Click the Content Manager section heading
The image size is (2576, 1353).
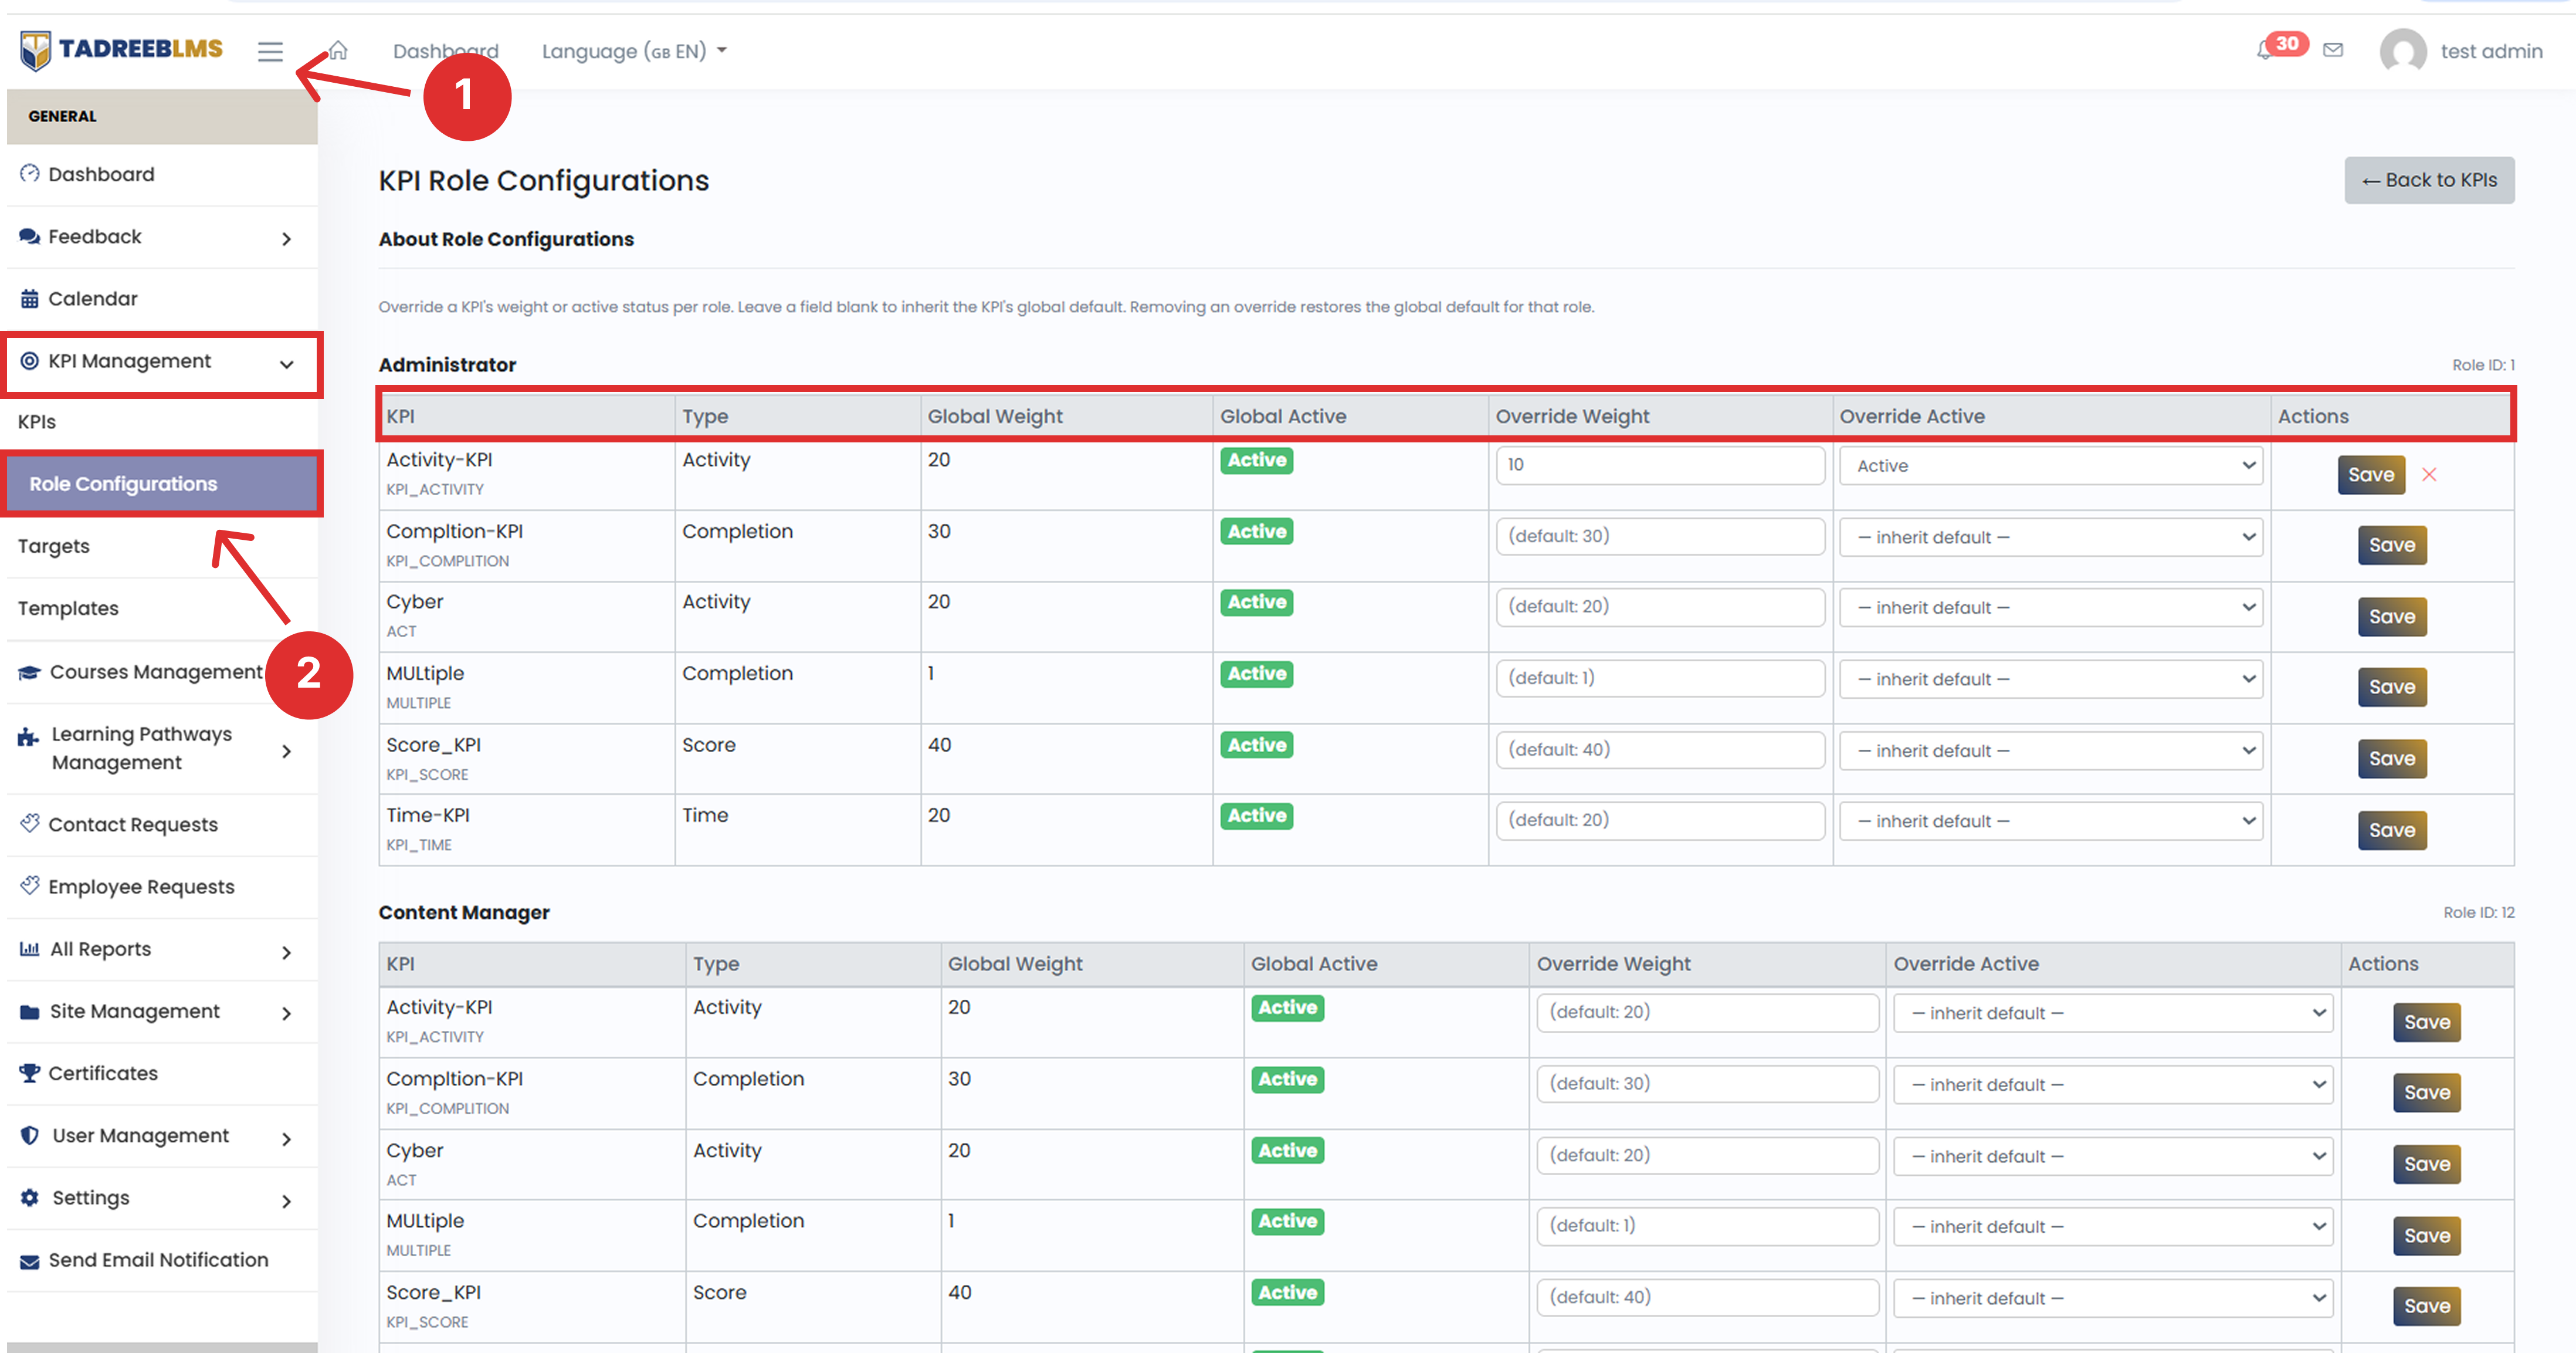pyautogui.click(x=464, y=912)
